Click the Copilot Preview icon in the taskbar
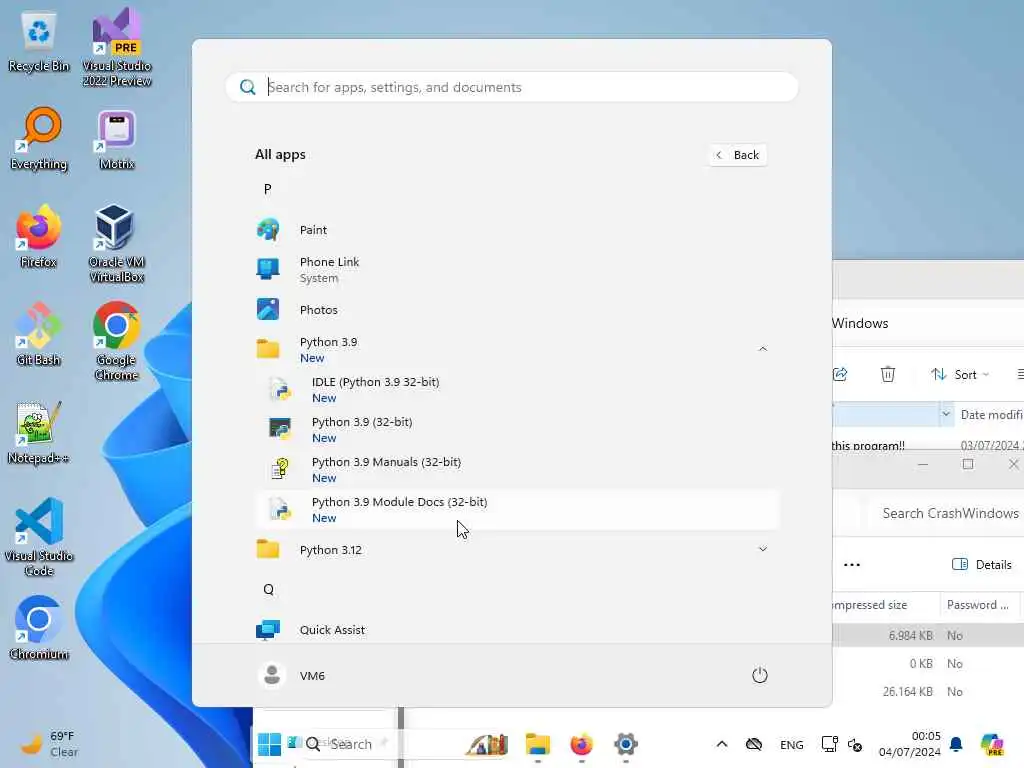The image size is (1024, 768). coord(992,744)
